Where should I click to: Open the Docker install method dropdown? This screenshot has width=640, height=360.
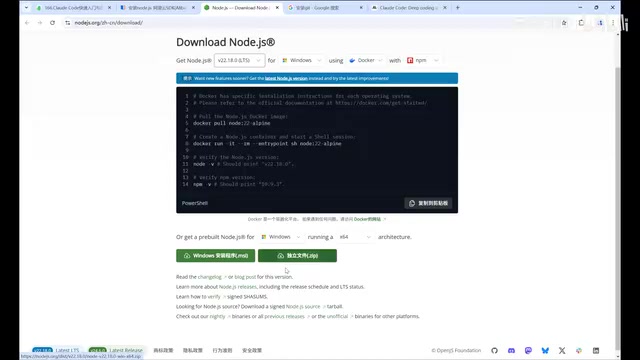click(366, 60)
